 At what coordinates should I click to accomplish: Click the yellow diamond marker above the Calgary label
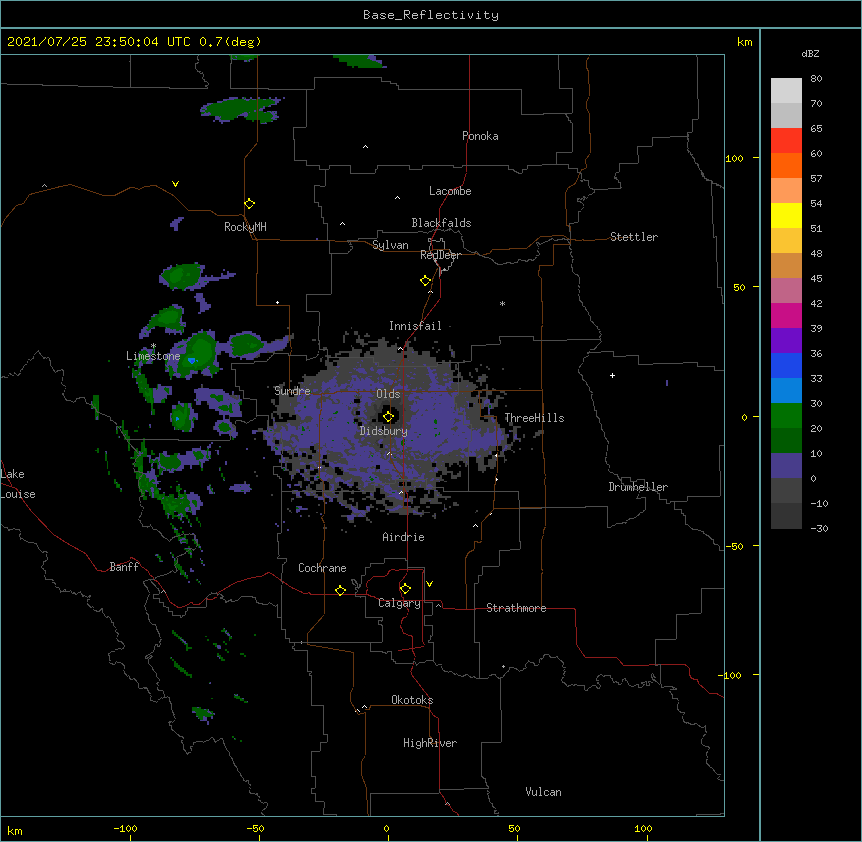pos(405,589)
